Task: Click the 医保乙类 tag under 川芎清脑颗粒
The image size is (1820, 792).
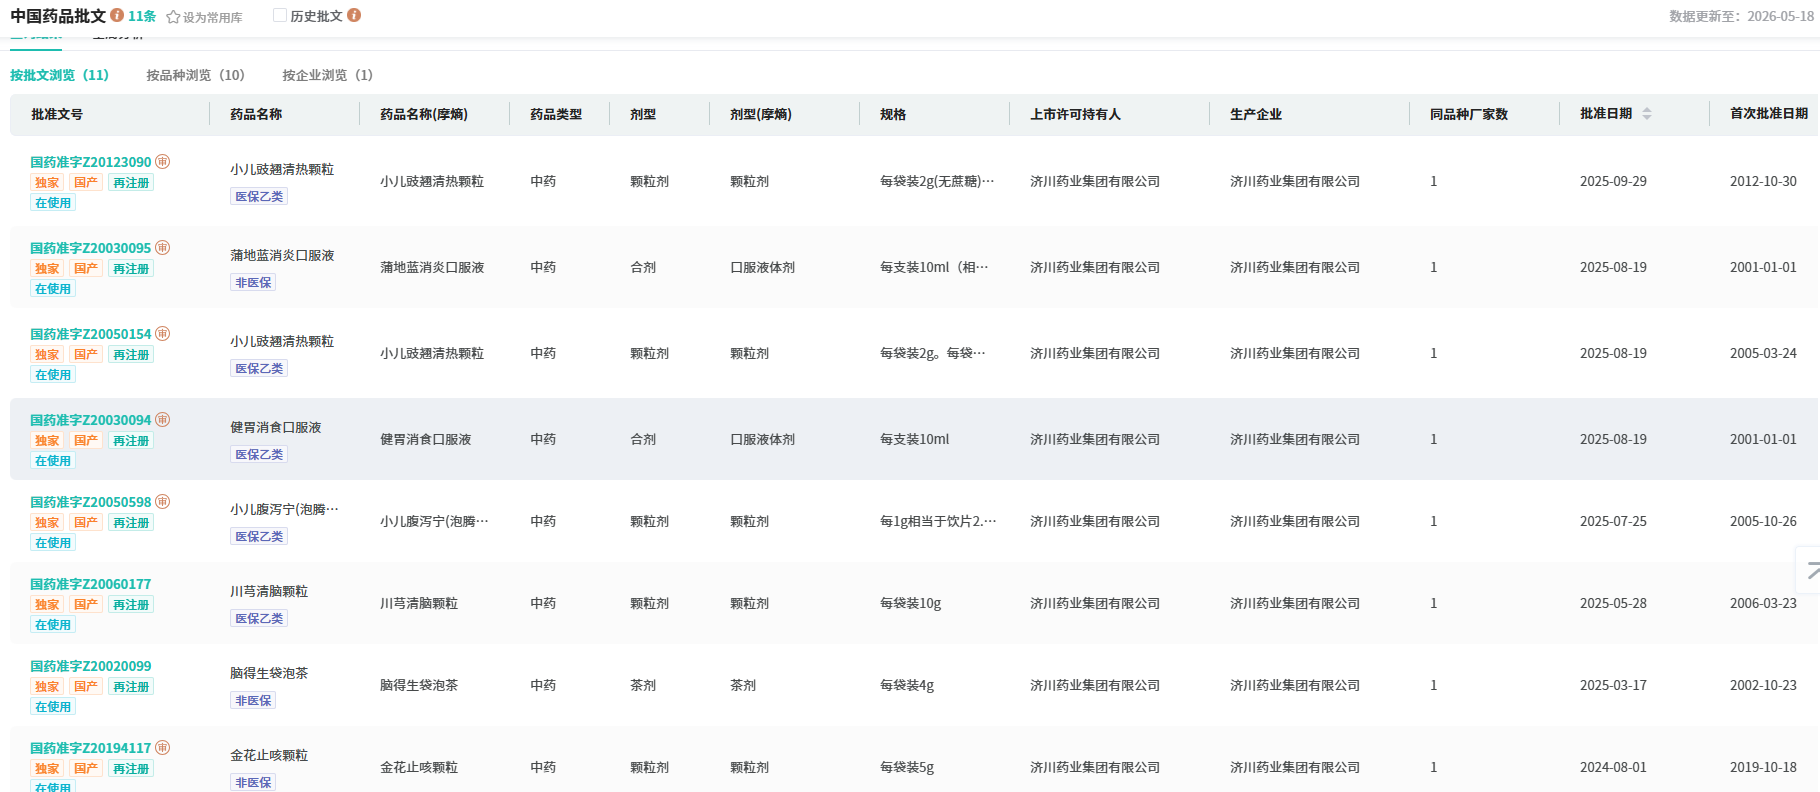Action: tap(259, 618)
